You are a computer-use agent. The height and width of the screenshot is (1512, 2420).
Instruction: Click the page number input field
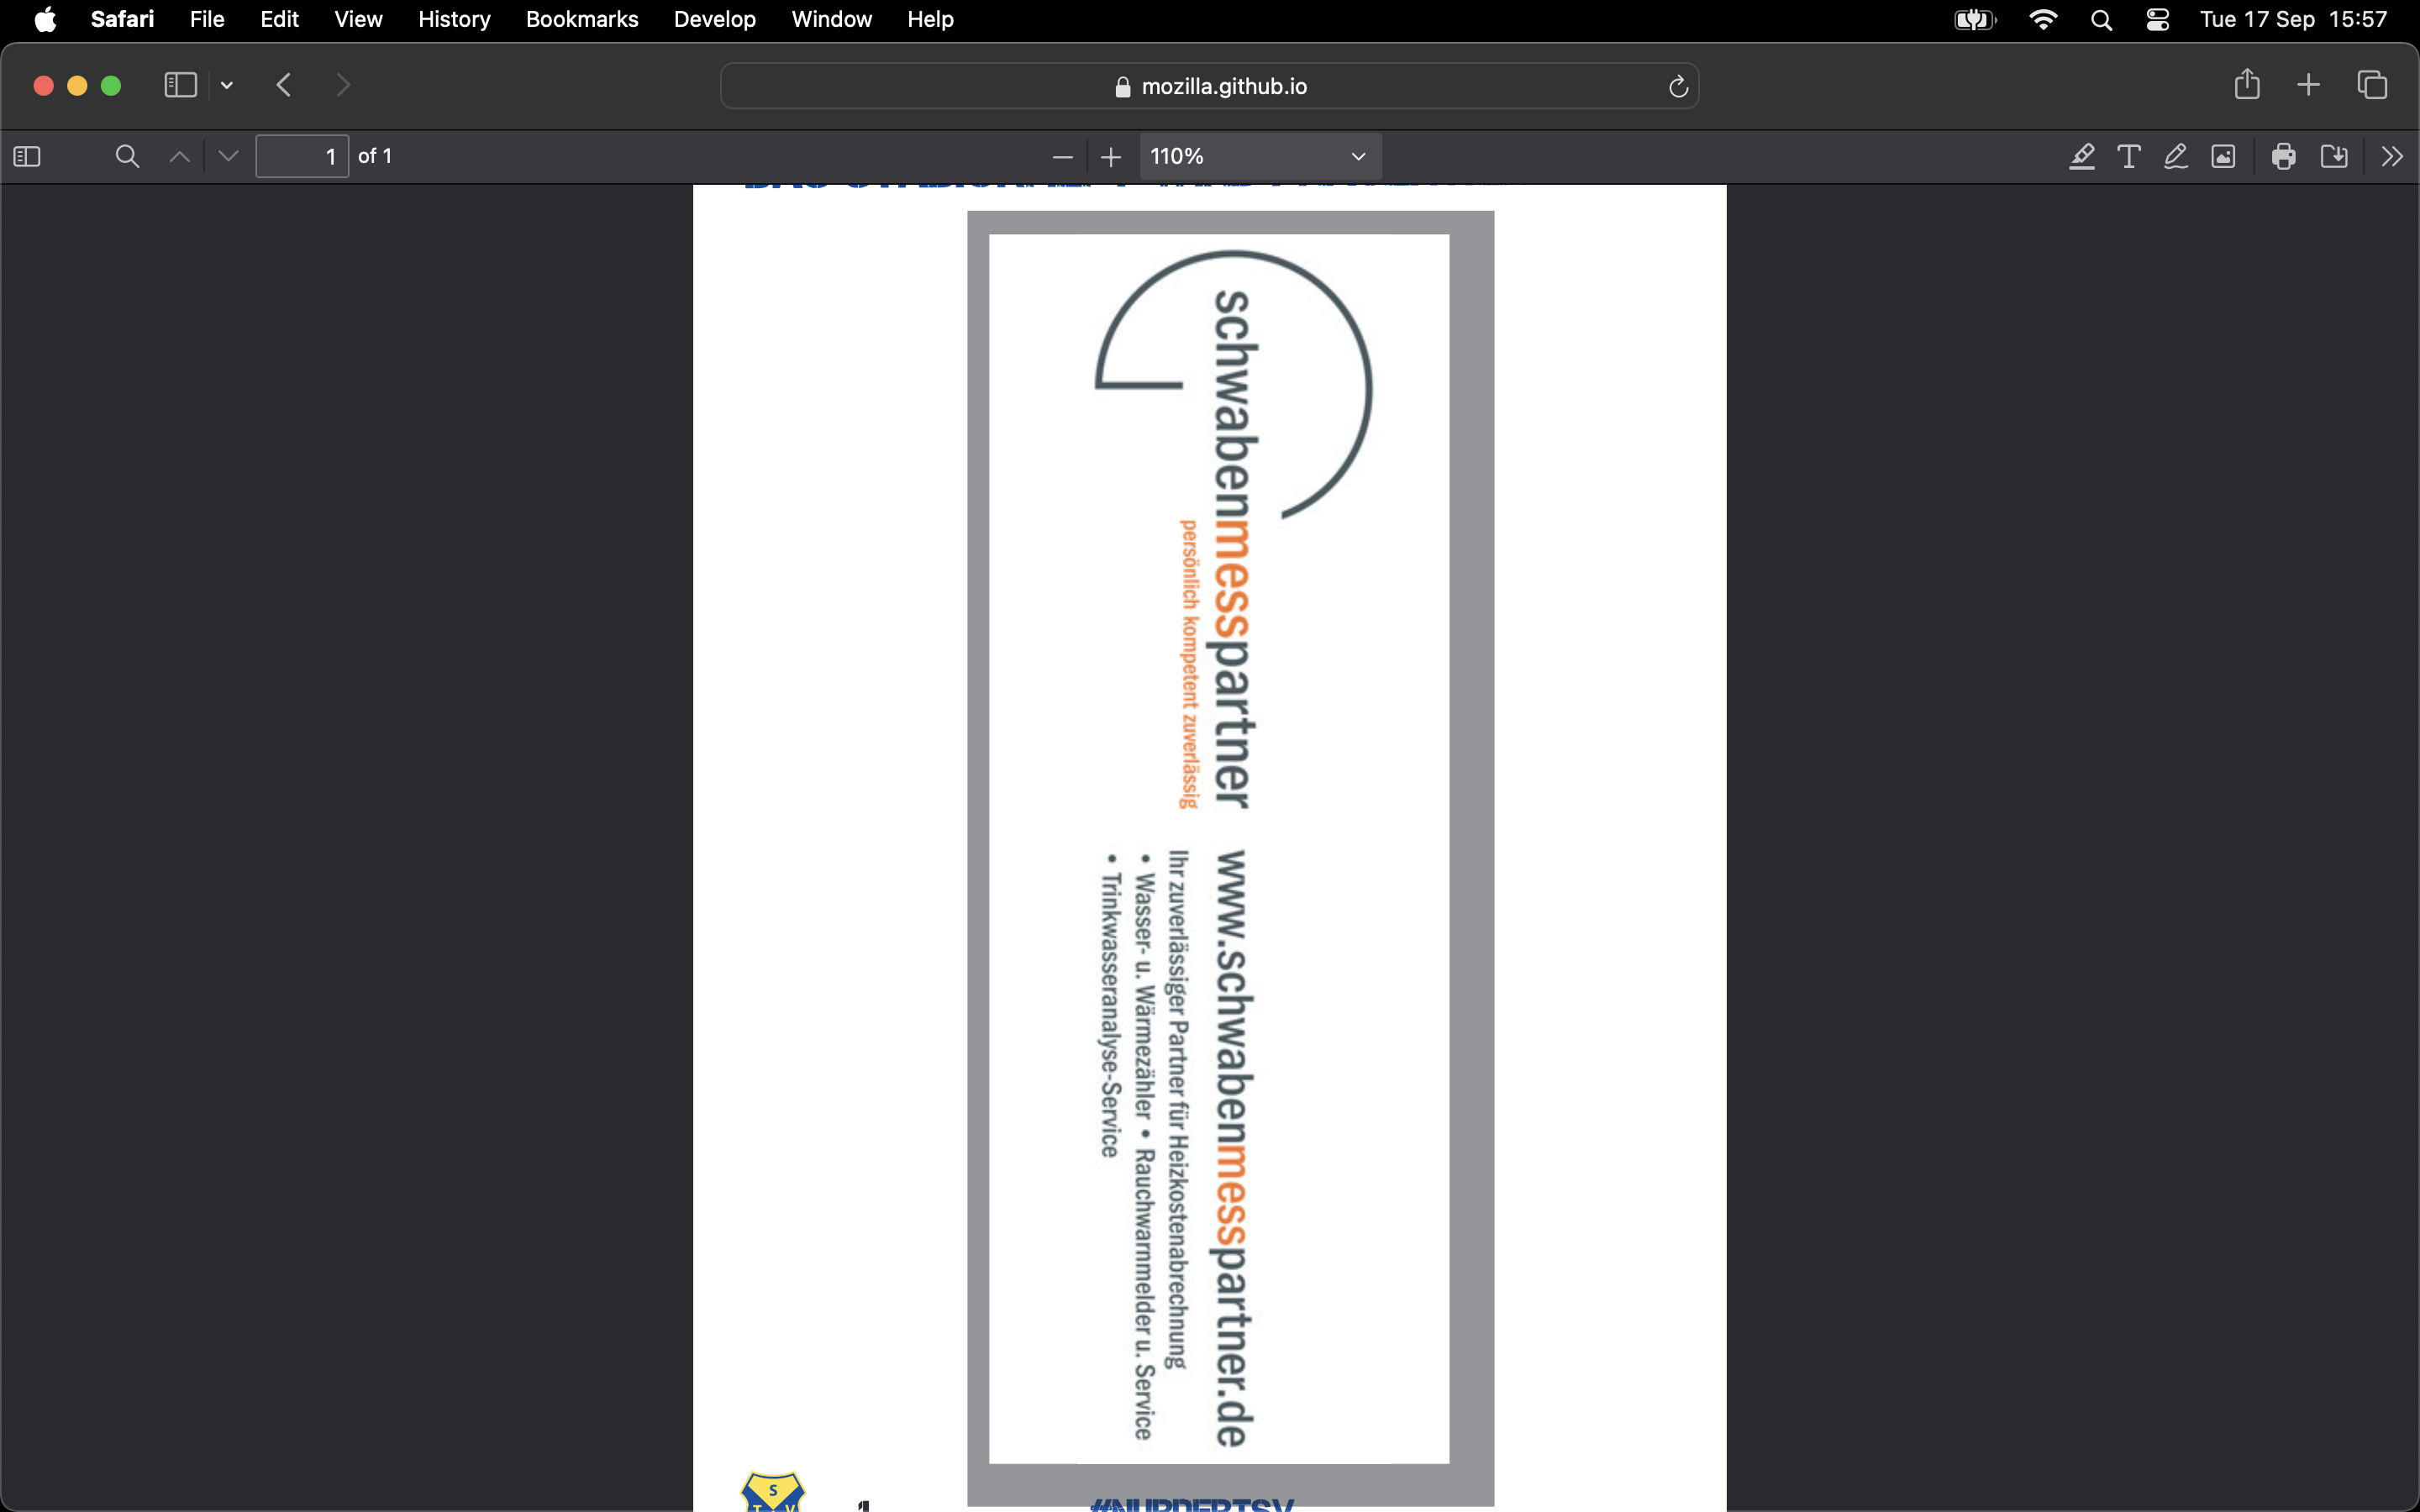[x=302, y=156]
